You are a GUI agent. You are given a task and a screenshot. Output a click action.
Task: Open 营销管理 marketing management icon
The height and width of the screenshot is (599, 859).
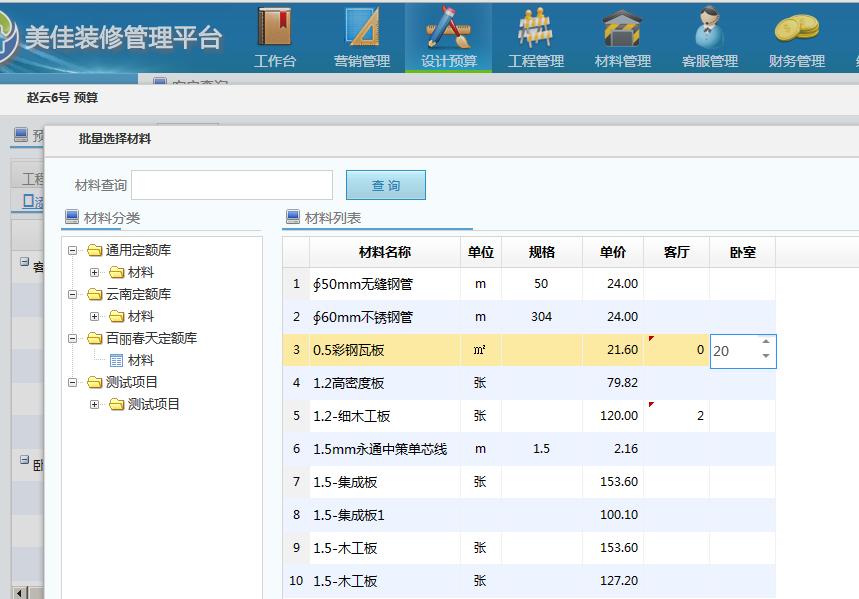[361, 38]
